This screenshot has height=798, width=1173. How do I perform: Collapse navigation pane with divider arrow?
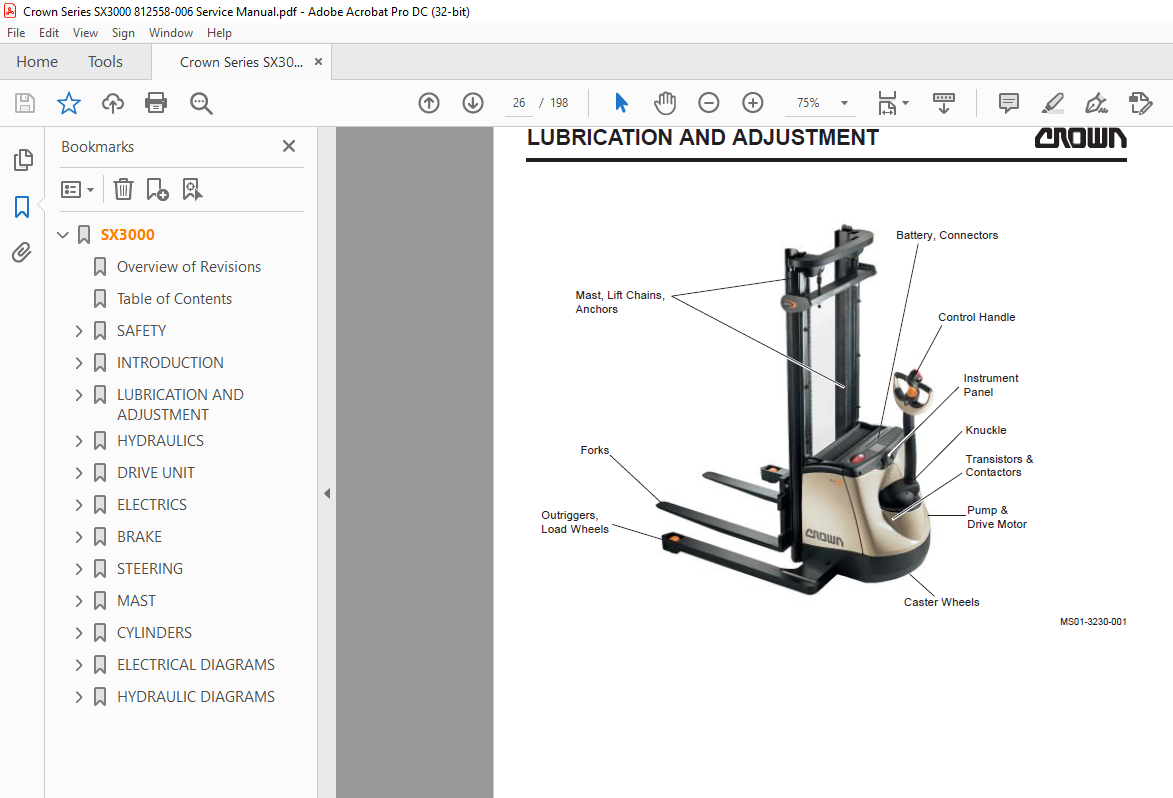[327, 494]
